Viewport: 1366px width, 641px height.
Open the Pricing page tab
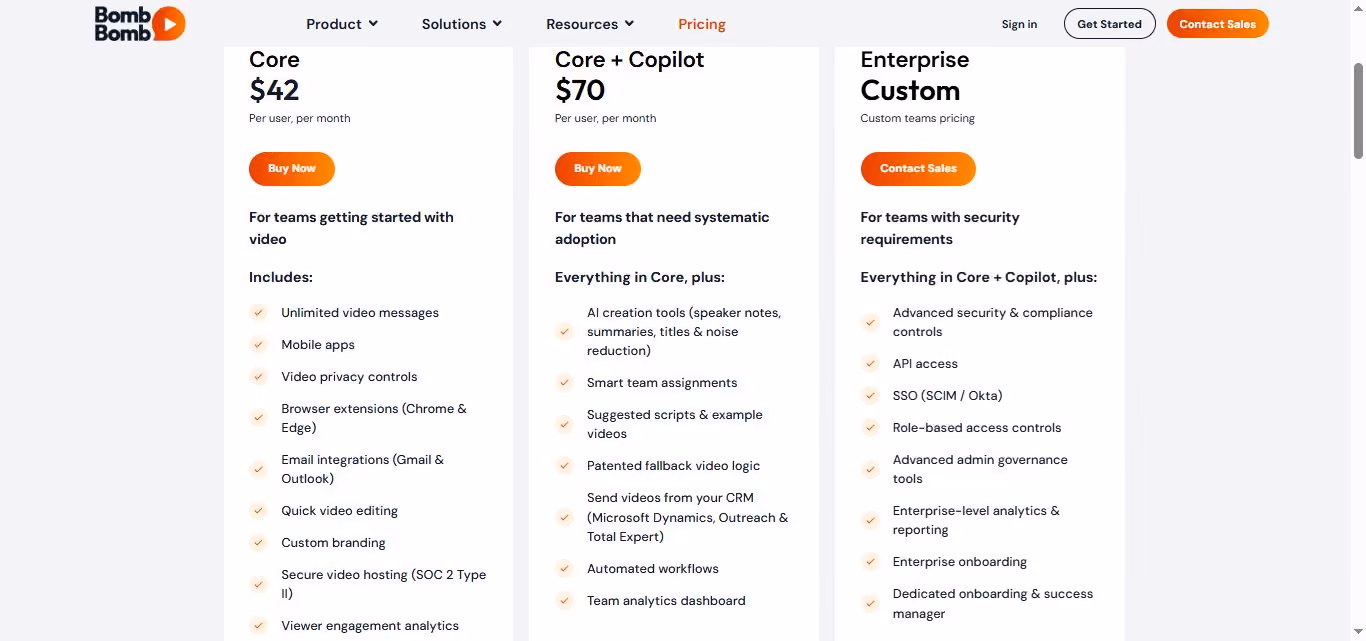[702, 24]
